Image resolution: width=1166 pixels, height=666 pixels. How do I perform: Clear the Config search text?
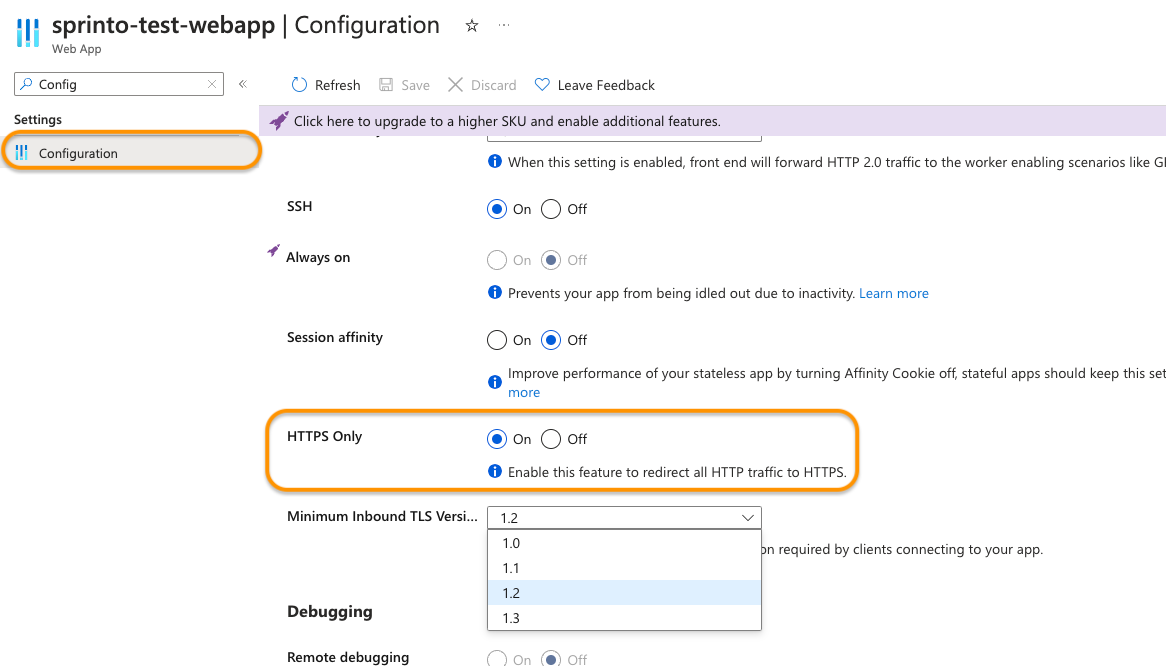[x=212, y=84]
